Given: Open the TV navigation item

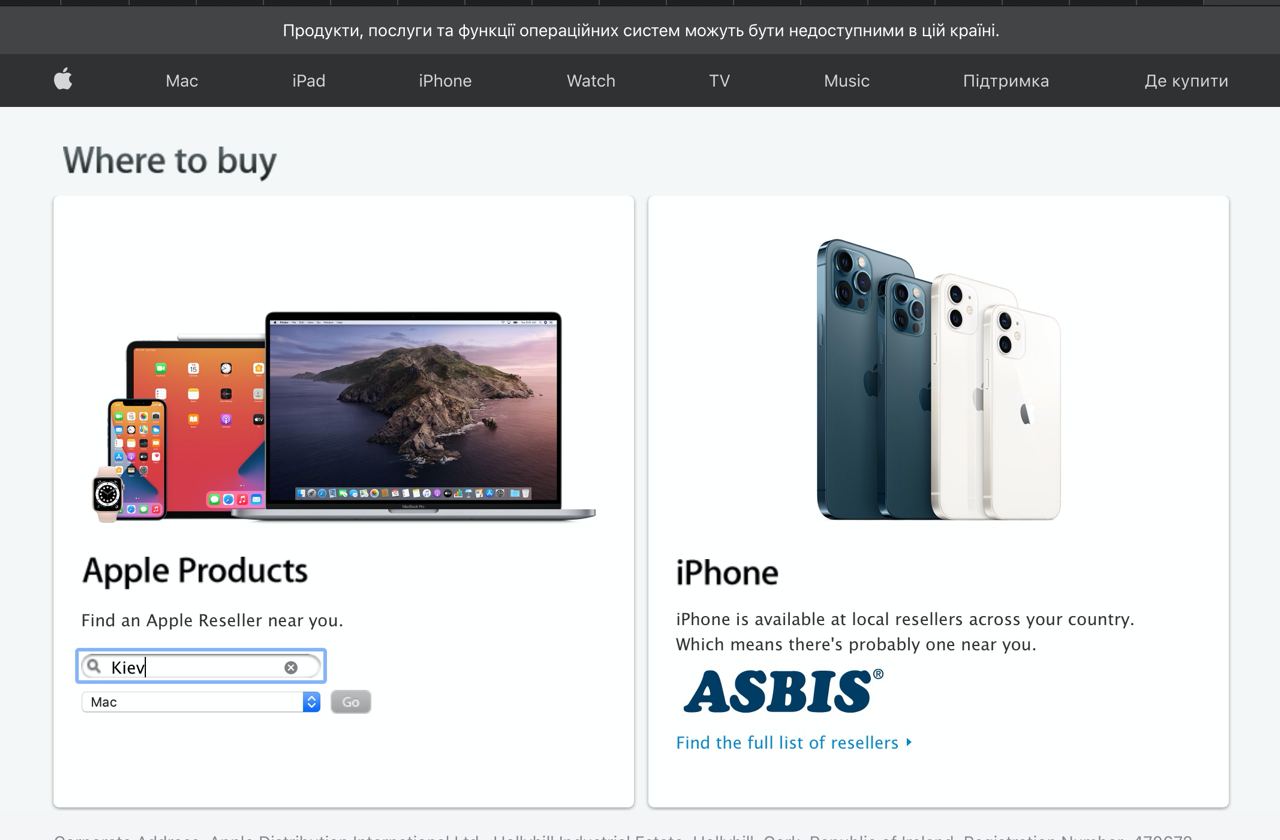Looking at the screenshot, I should click(719, 81).
